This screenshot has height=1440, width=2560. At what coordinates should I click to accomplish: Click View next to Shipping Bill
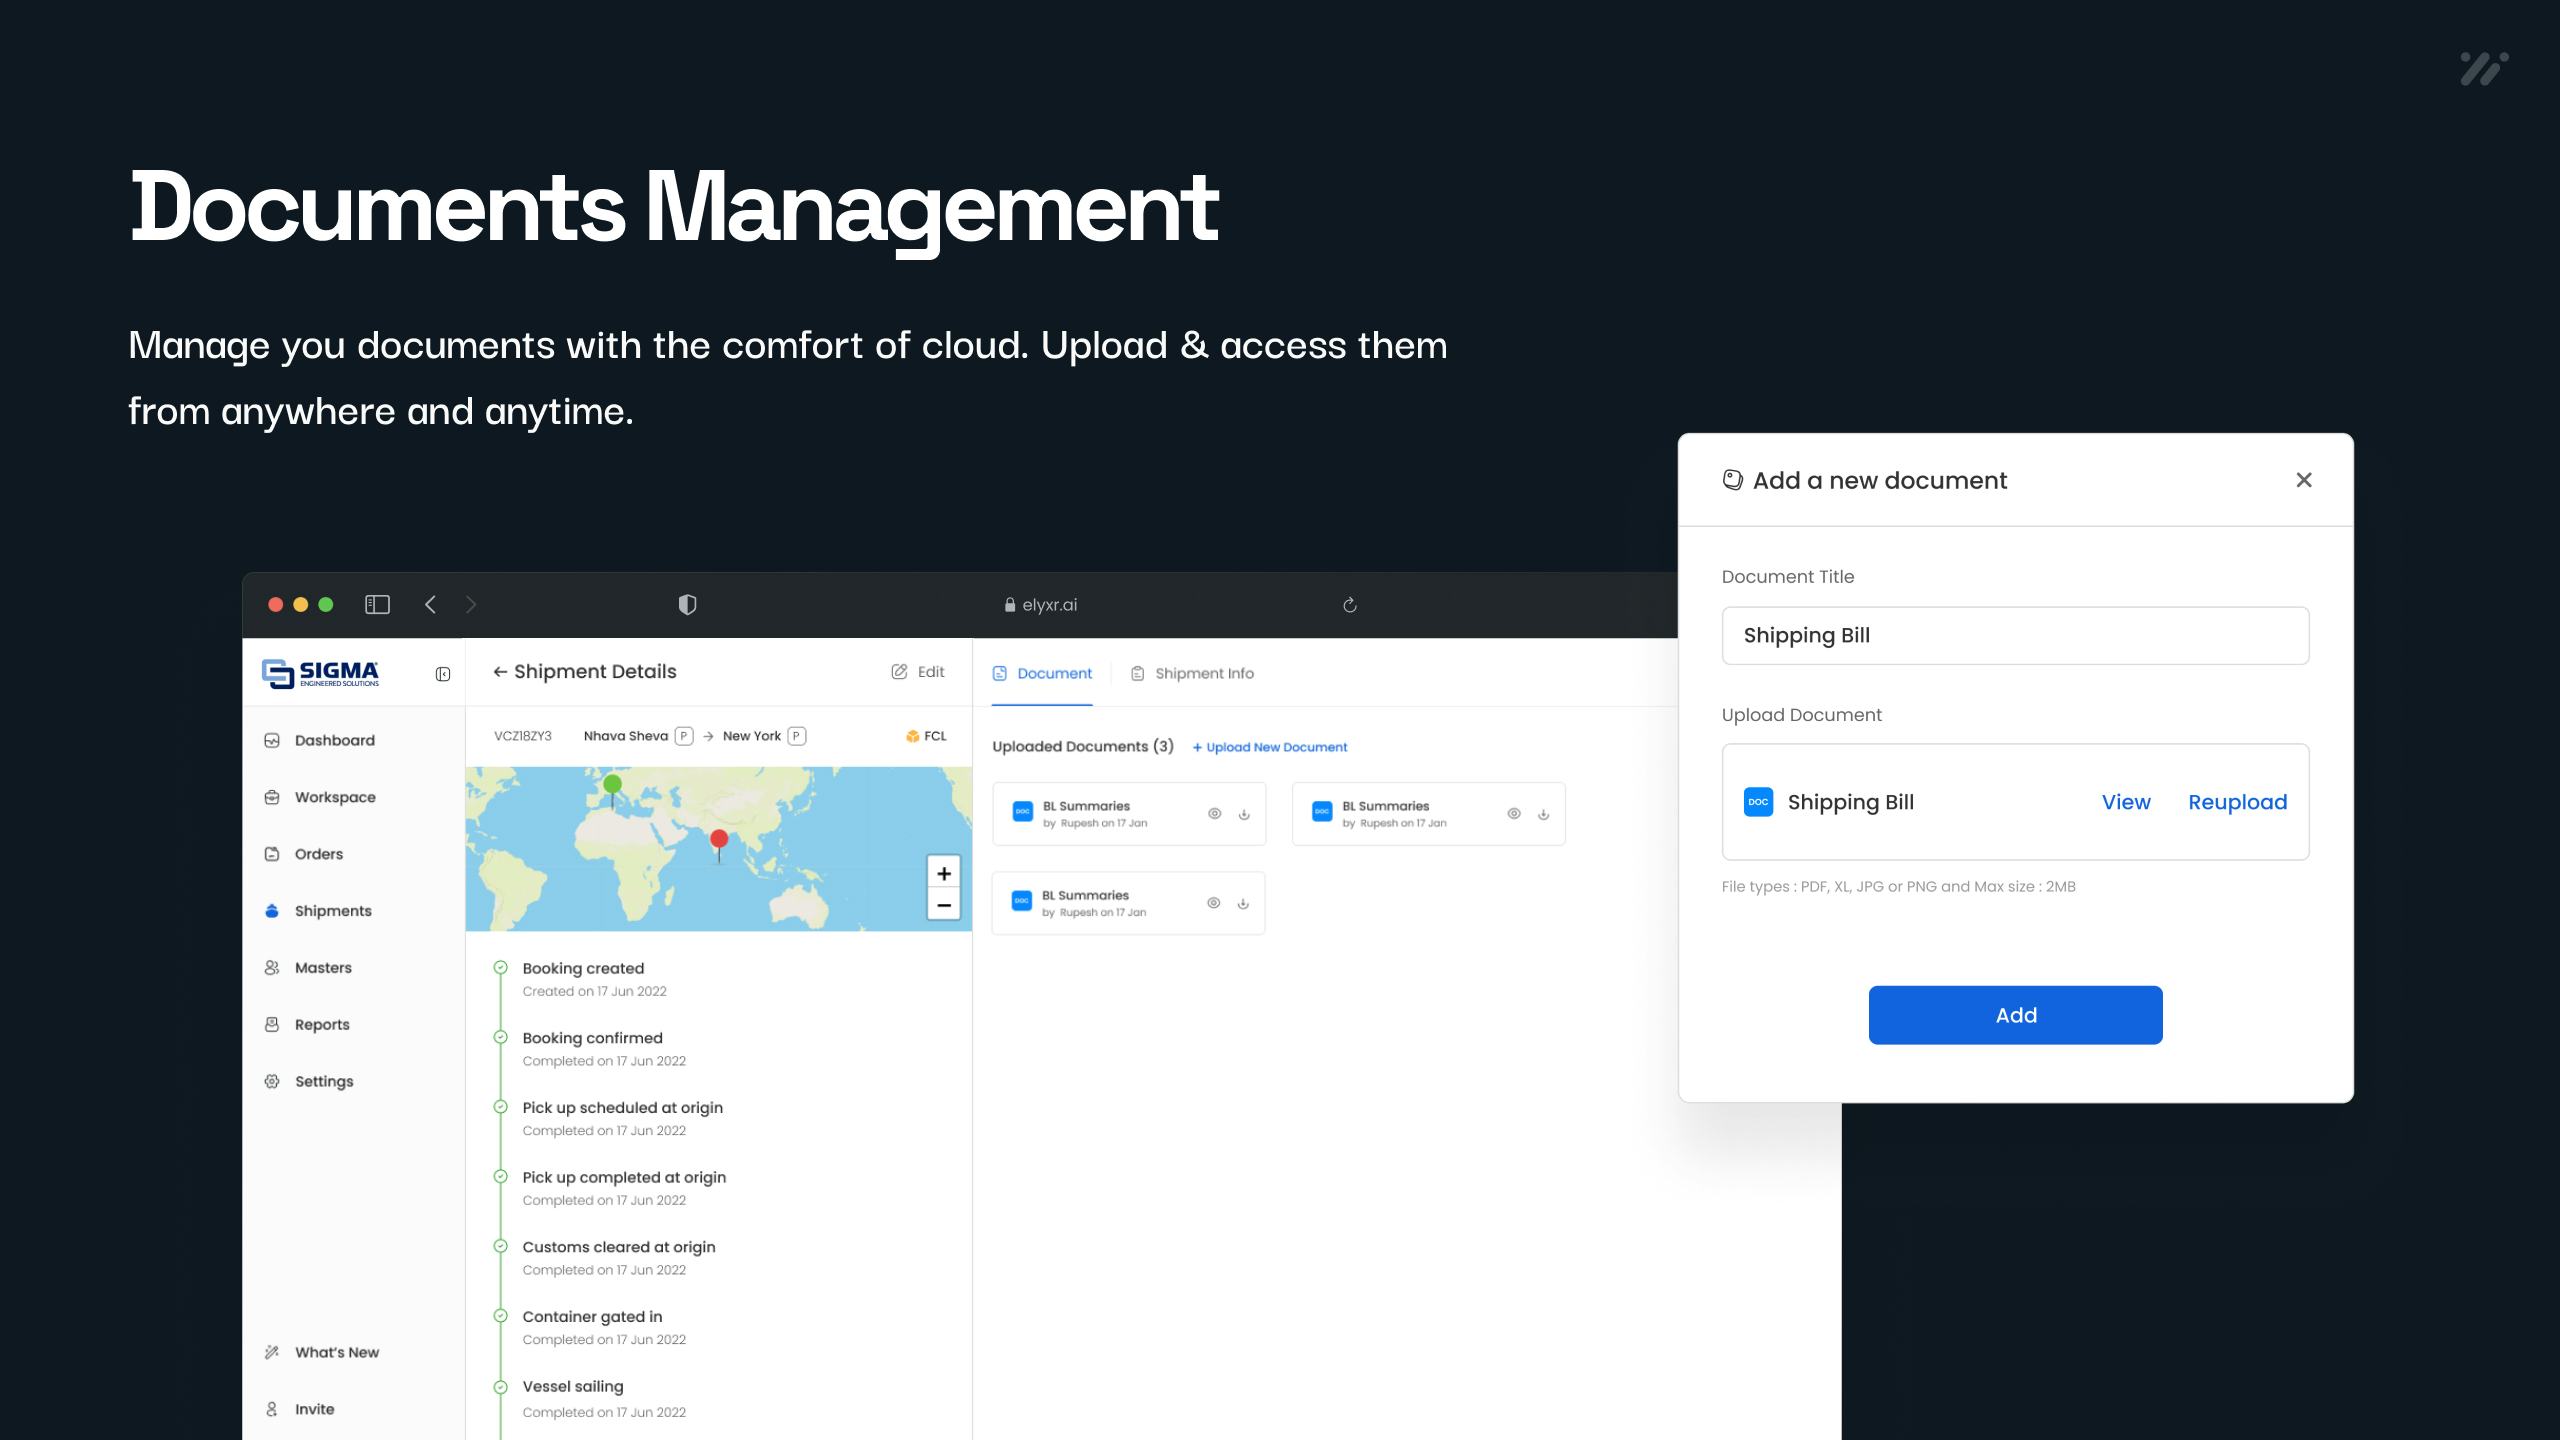pos(2126,801)
